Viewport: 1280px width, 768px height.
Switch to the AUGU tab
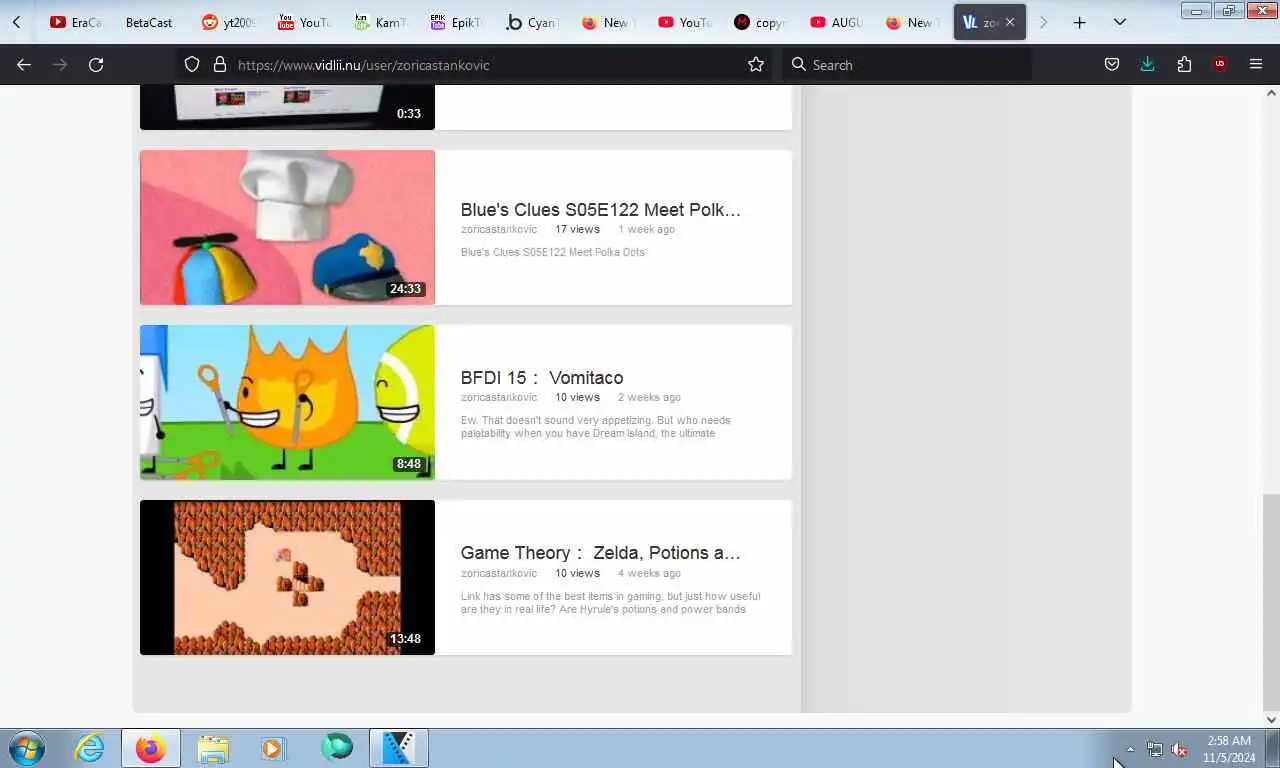coord(836,22)
